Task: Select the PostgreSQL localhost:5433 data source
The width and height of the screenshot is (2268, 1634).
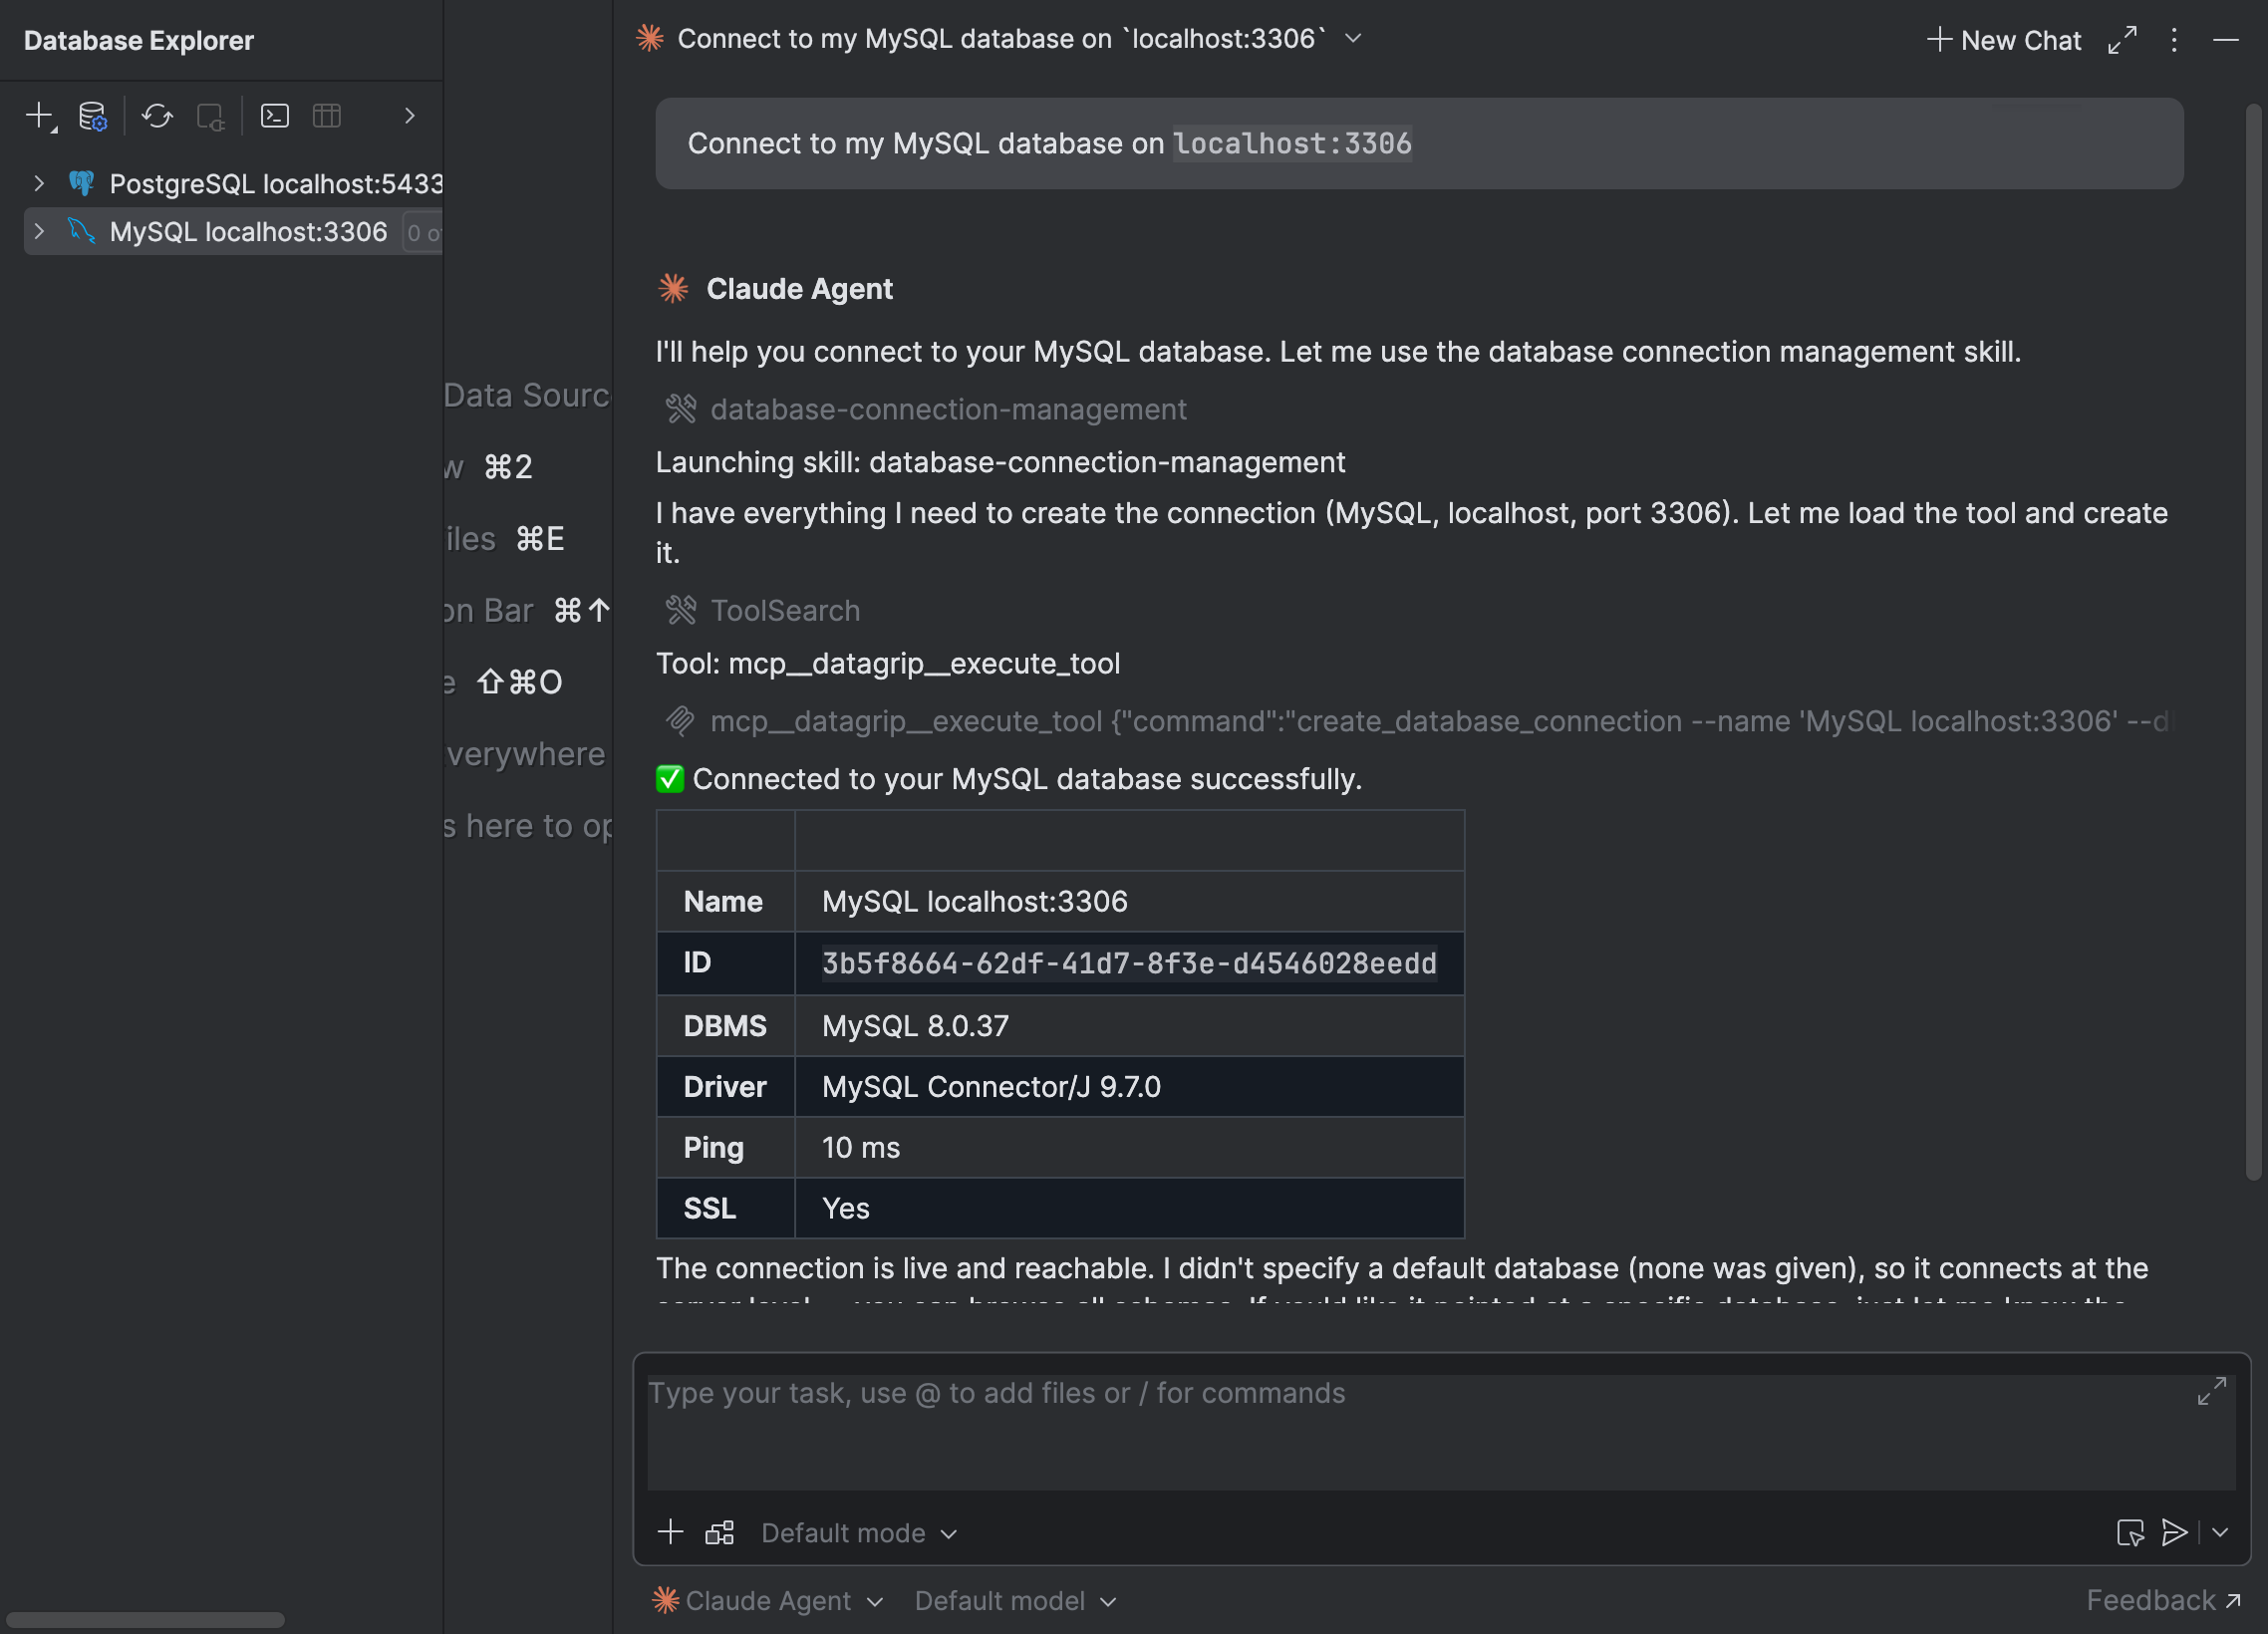Action: (276, 183)
